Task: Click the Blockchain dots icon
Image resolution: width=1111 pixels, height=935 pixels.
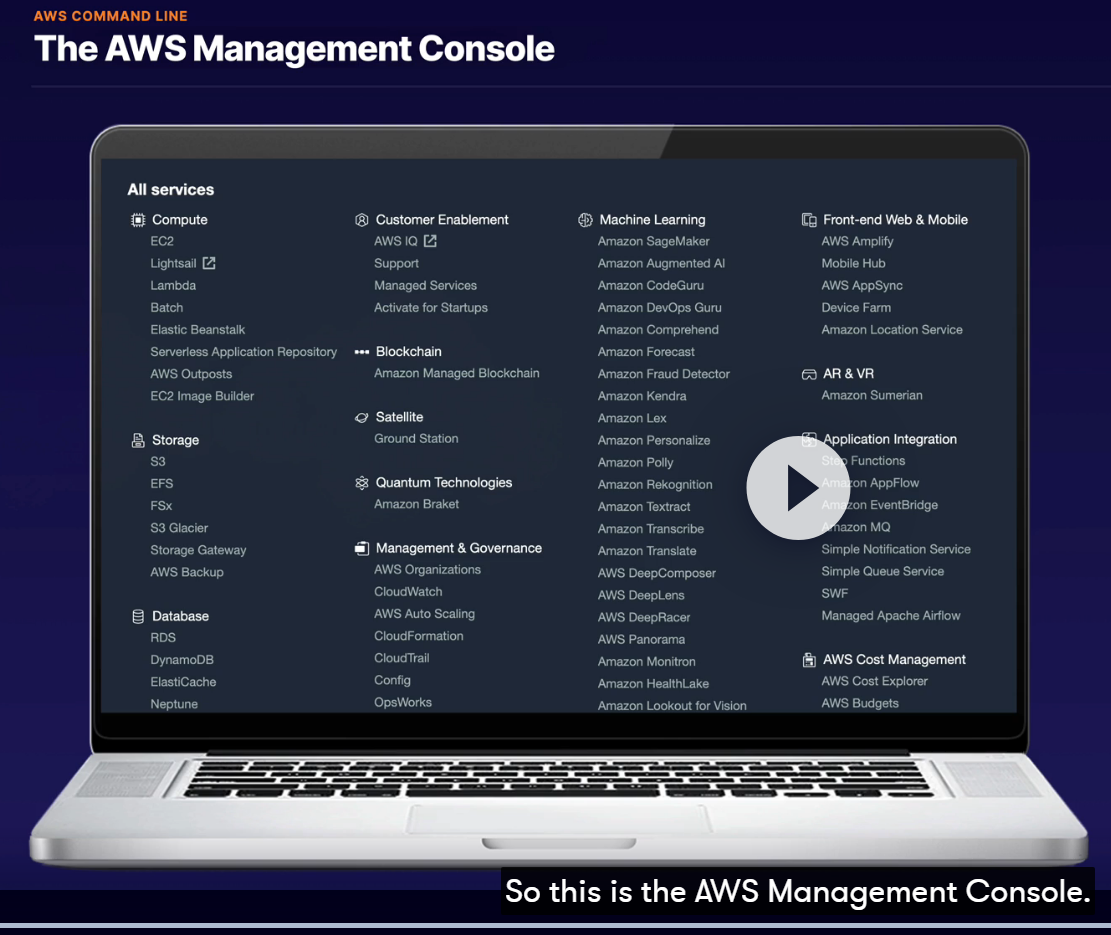Action: pyautogui.click(x=361, y=352)
